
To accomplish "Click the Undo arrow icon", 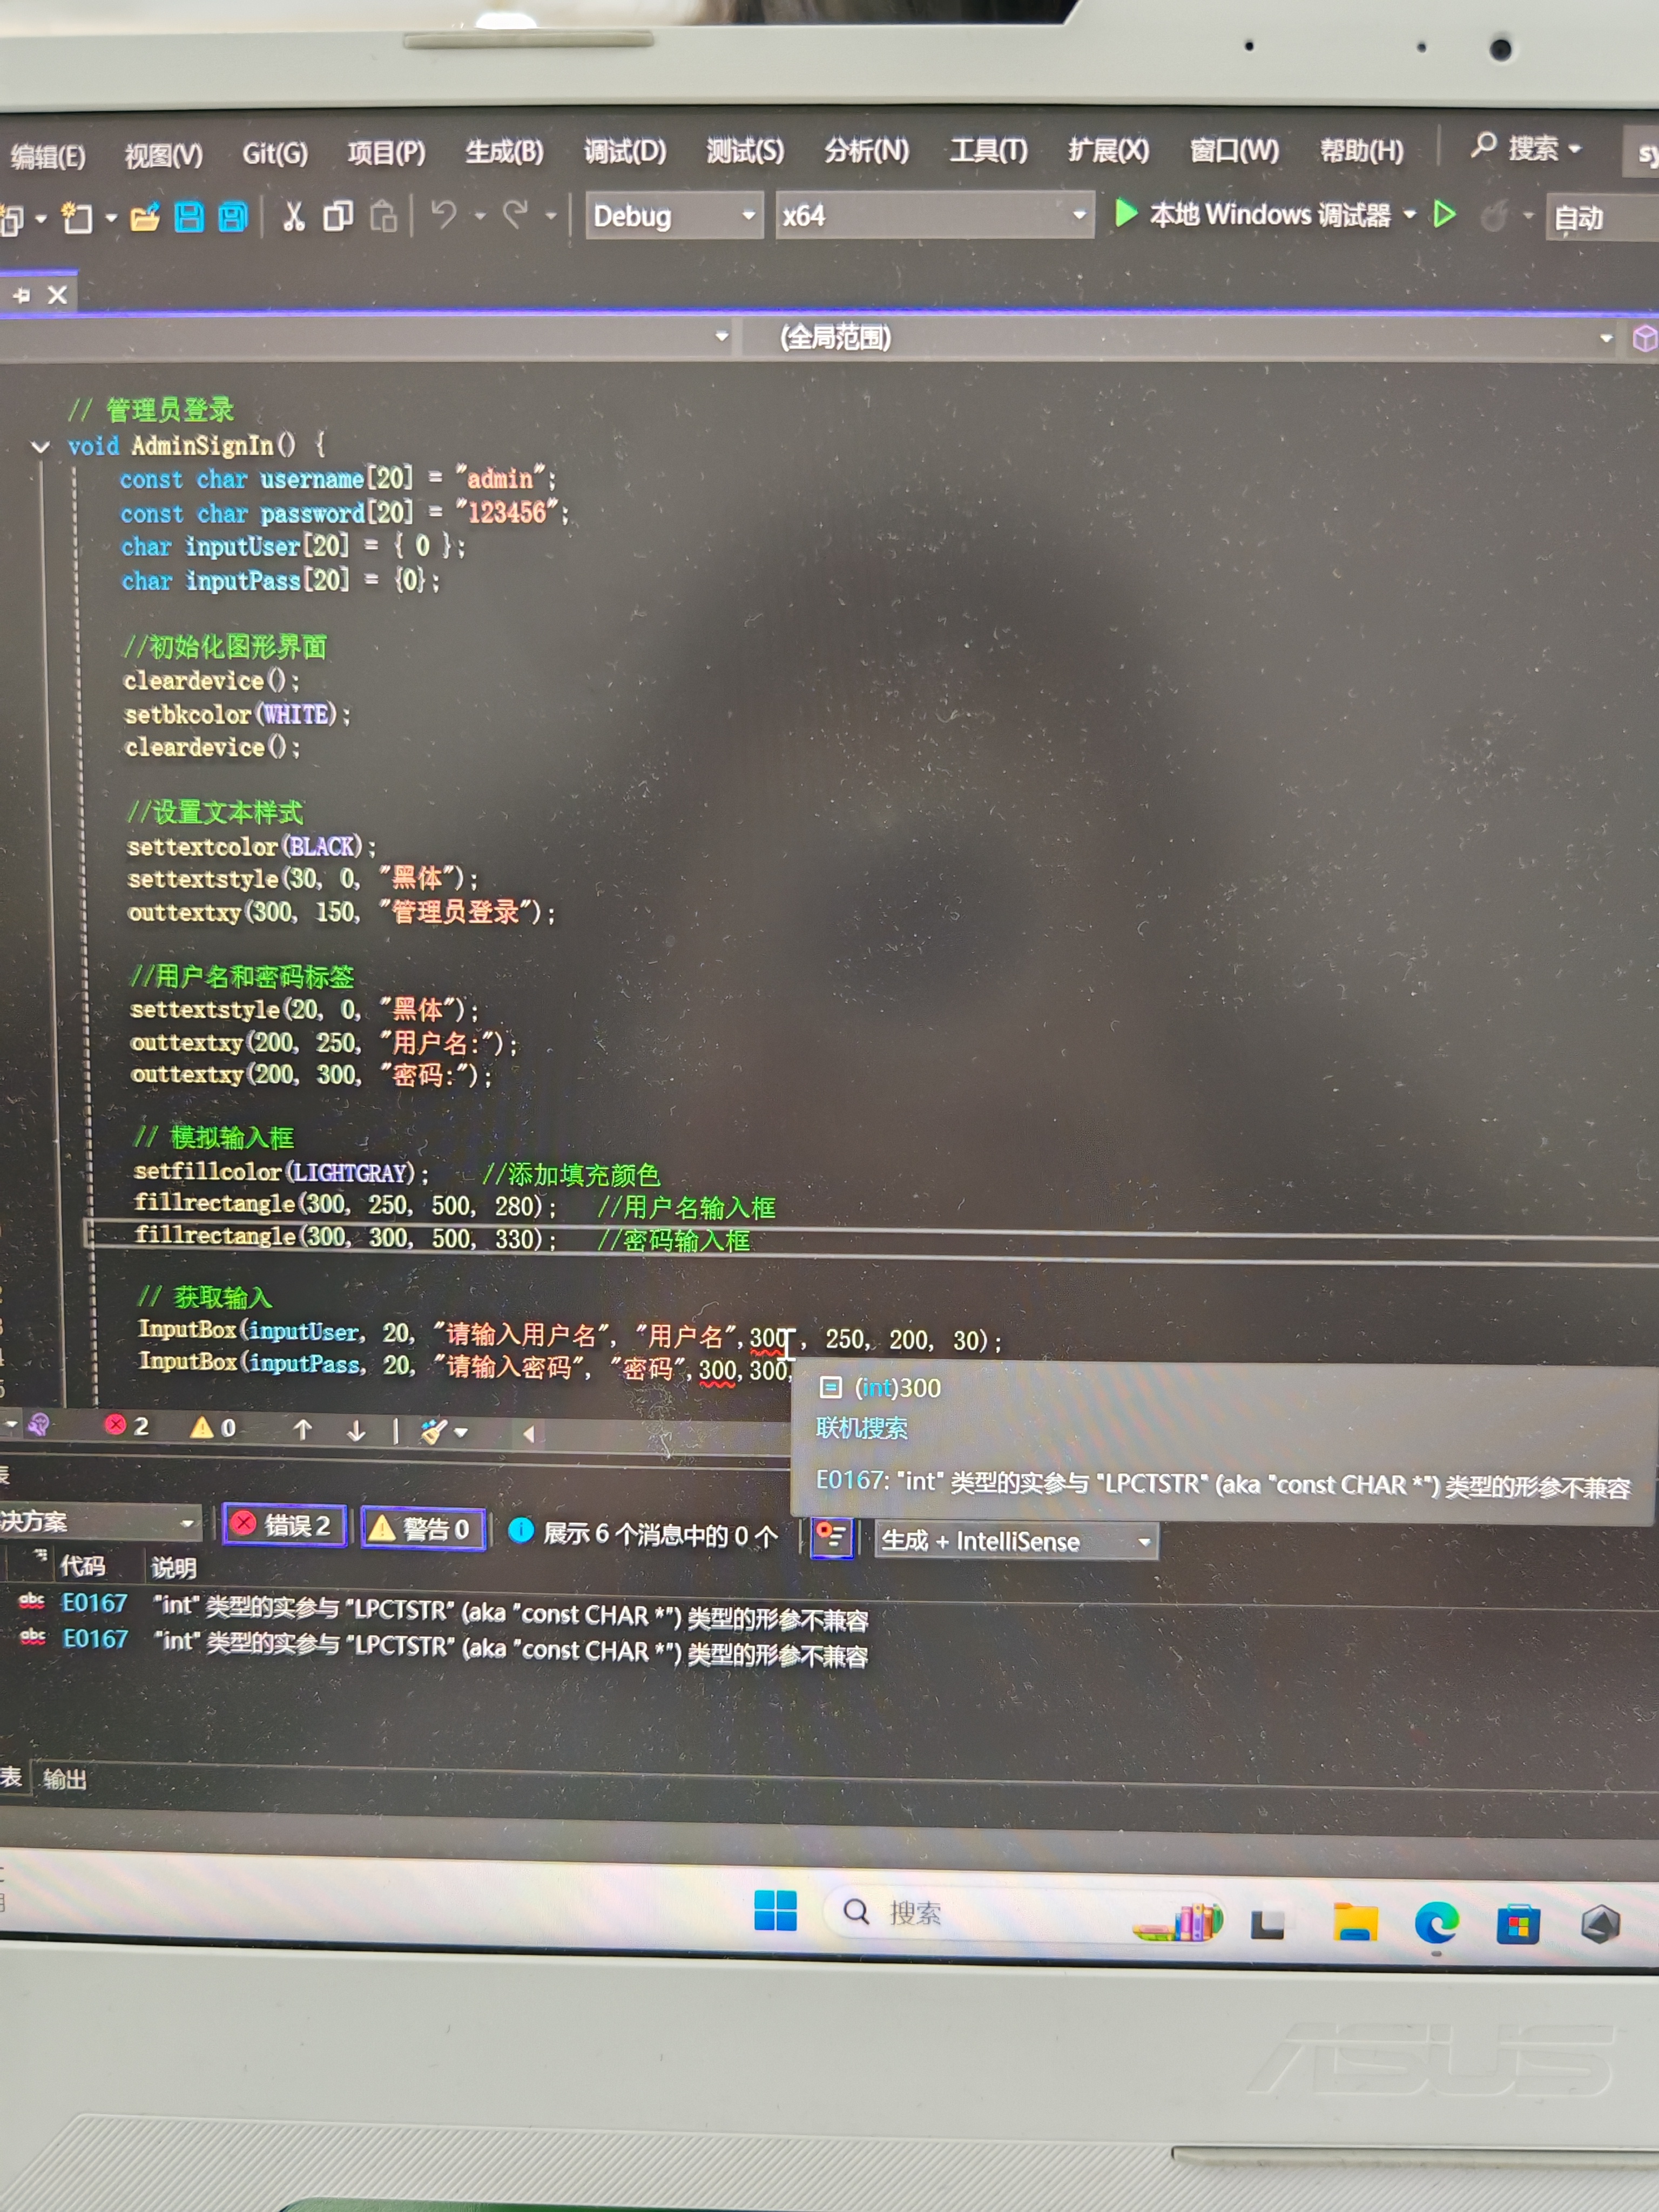I will 443,214.
